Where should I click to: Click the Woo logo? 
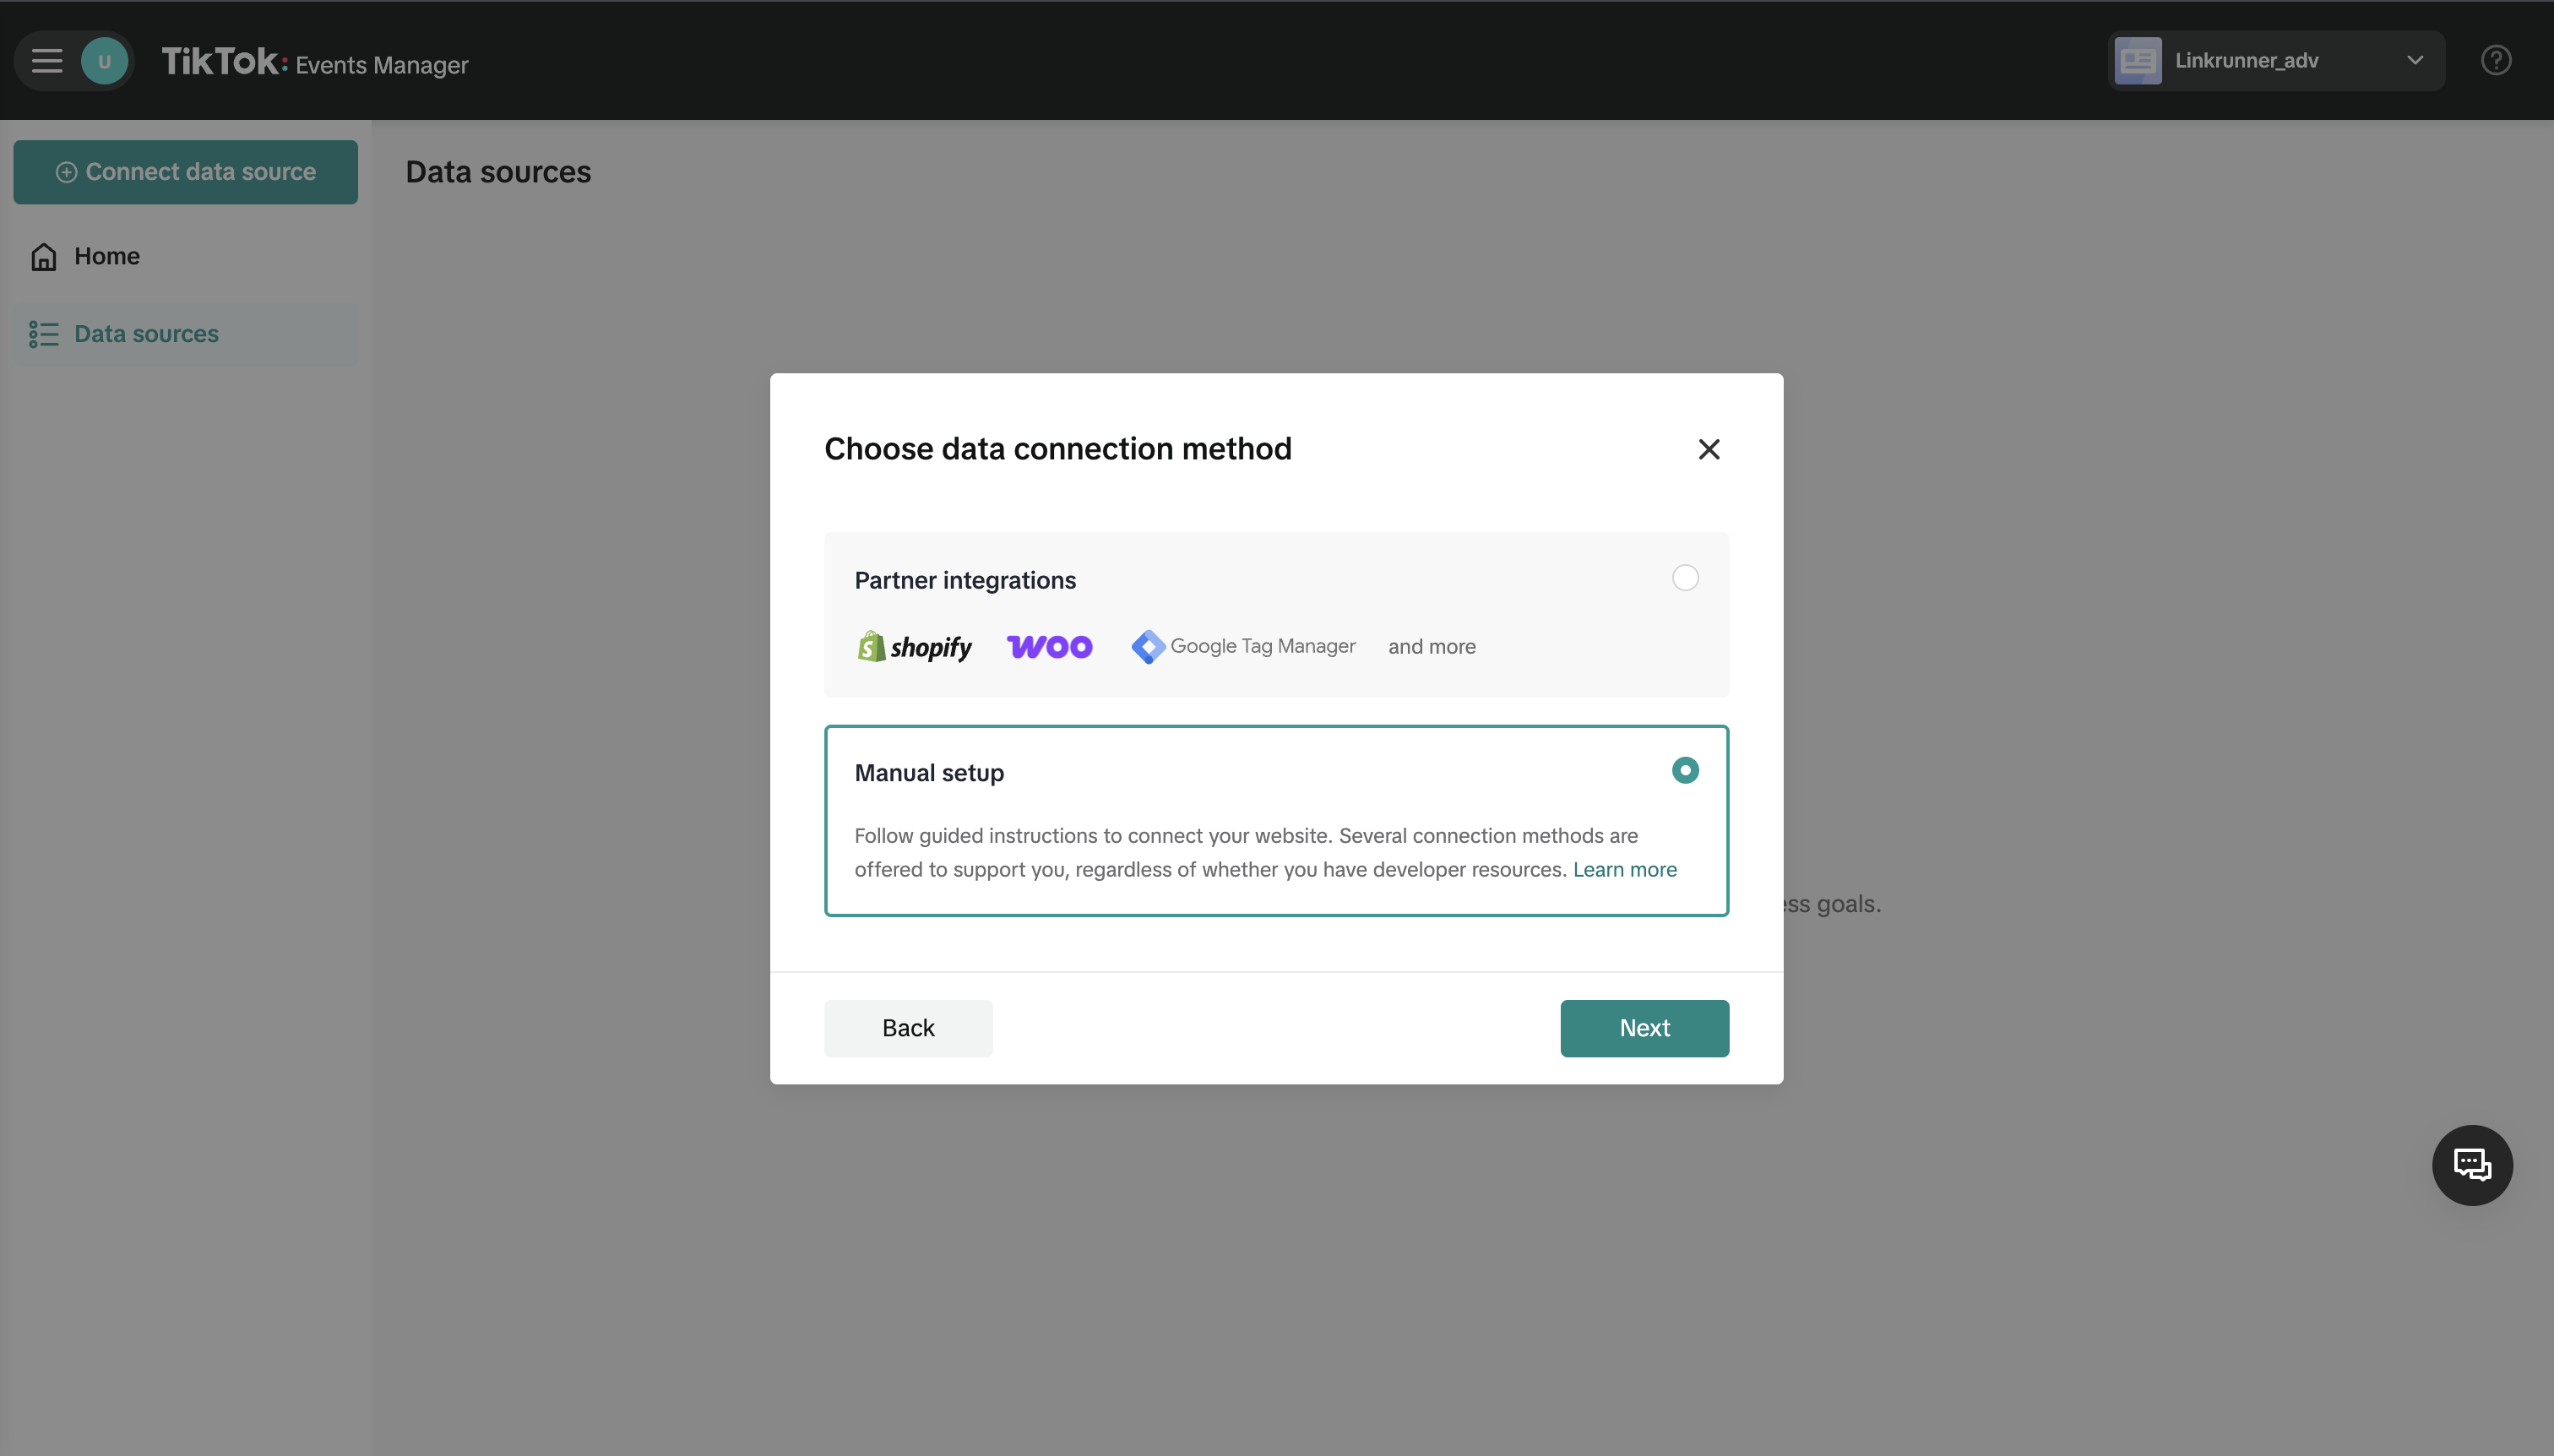(x=1049, y=647)
